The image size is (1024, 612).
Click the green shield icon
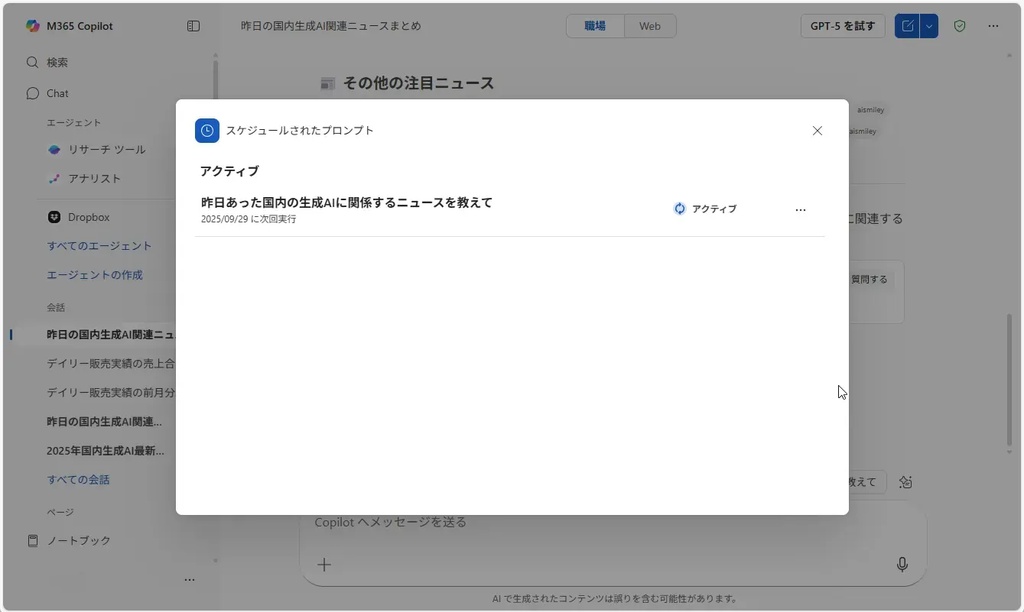click(960, 26)
